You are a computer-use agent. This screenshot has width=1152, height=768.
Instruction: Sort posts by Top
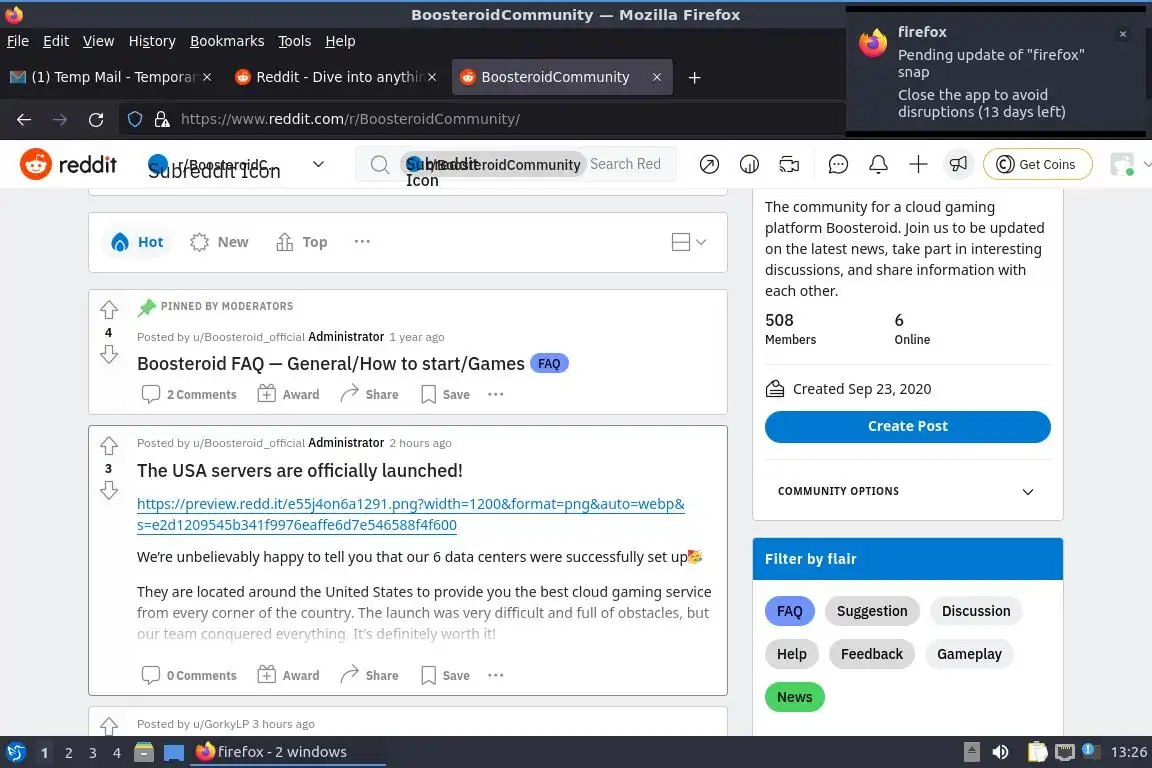coord(302,242)
